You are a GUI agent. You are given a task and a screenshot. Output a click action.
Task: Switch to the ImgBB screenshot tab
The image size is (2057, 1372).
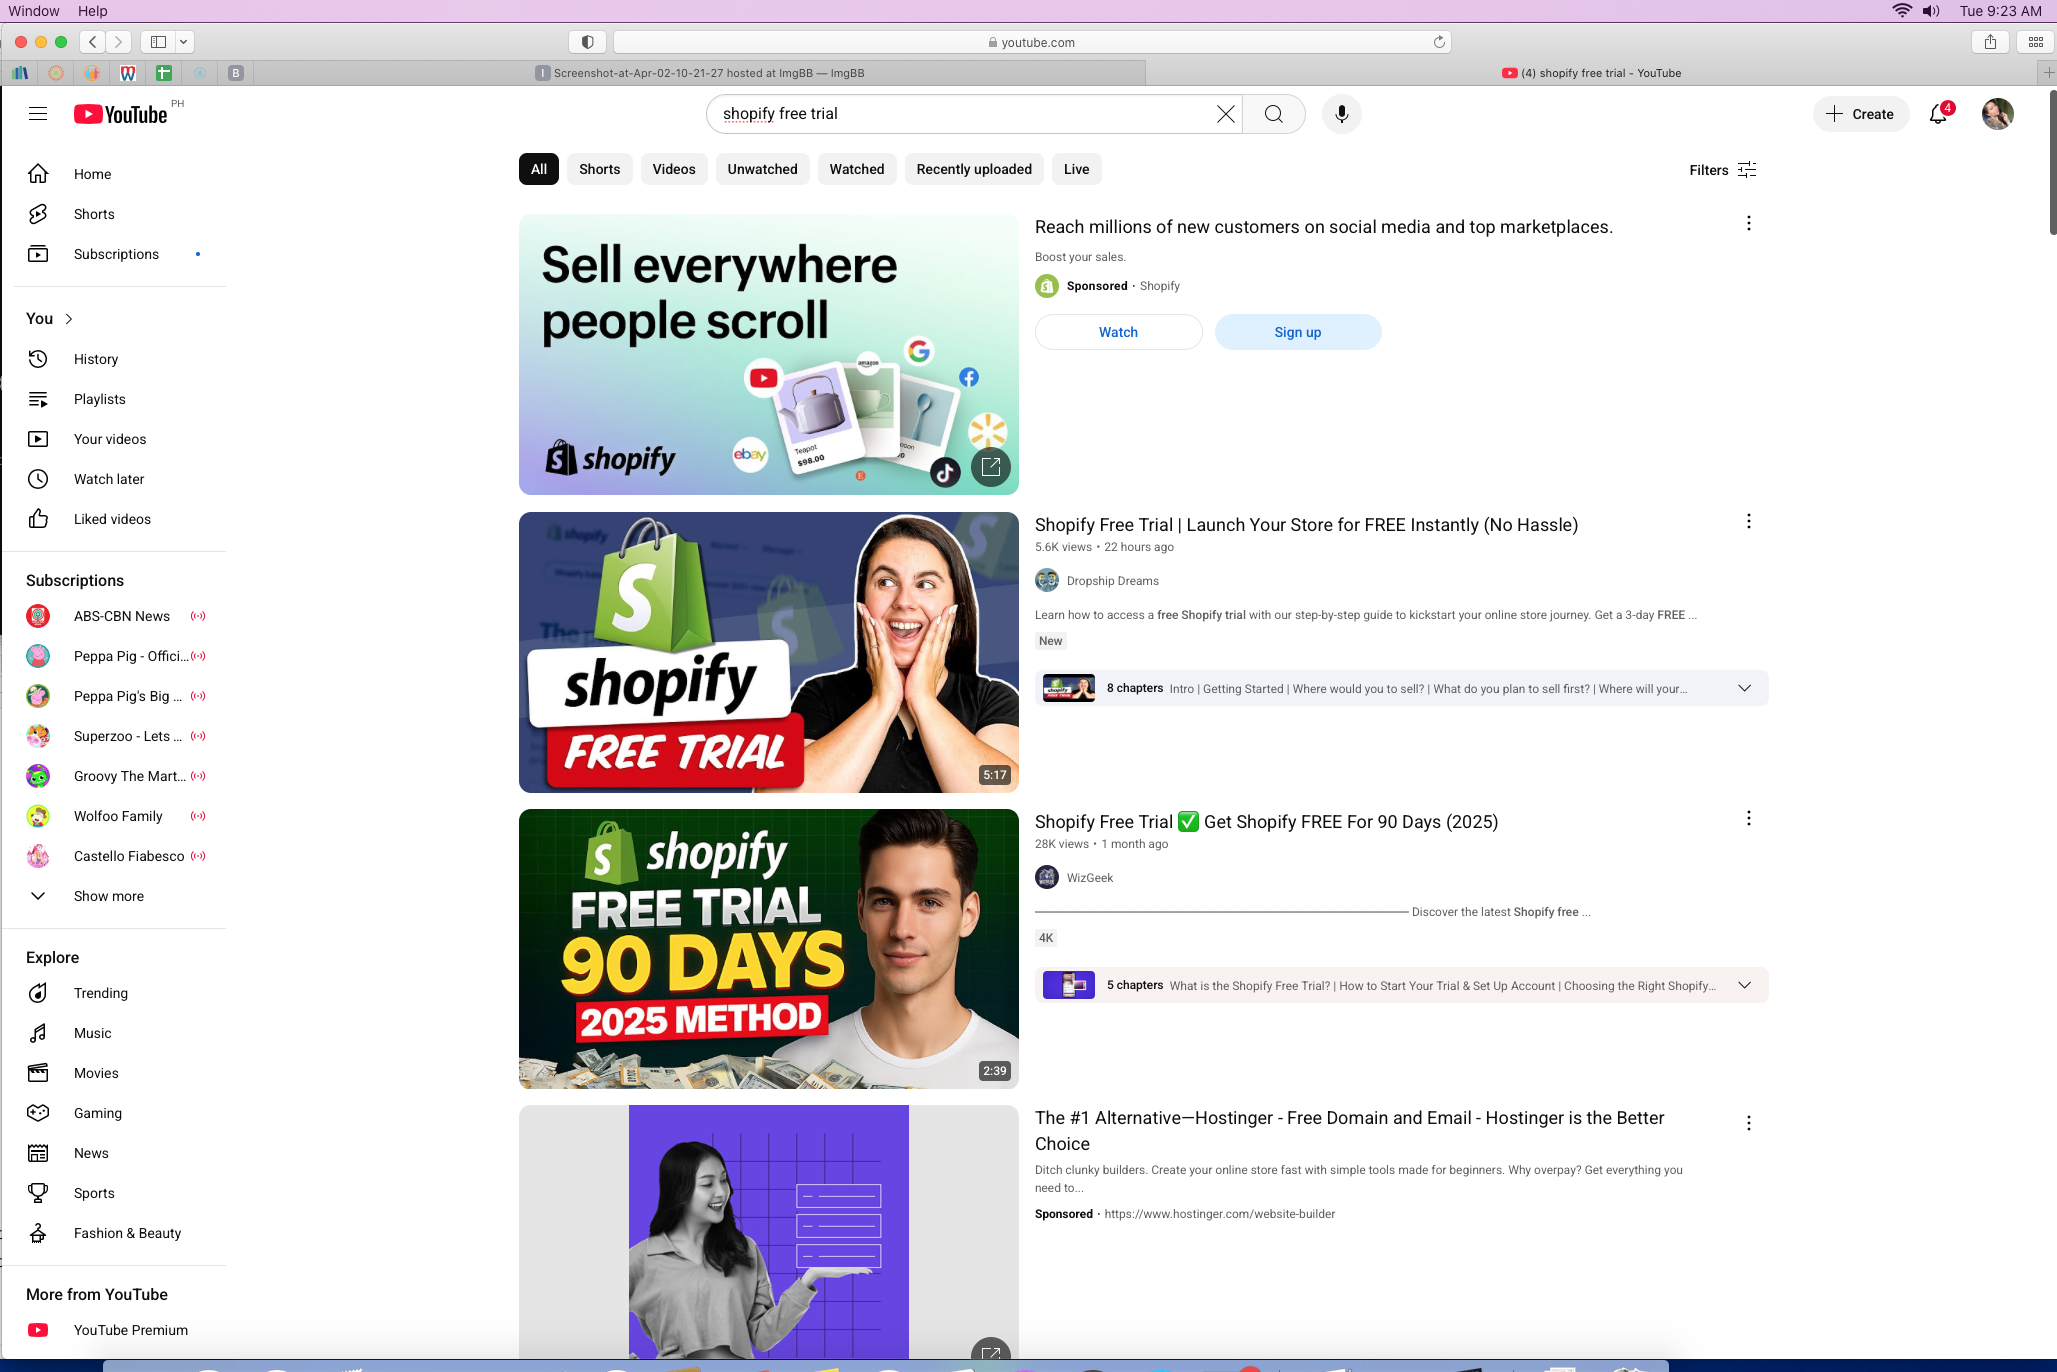point(700,73)
